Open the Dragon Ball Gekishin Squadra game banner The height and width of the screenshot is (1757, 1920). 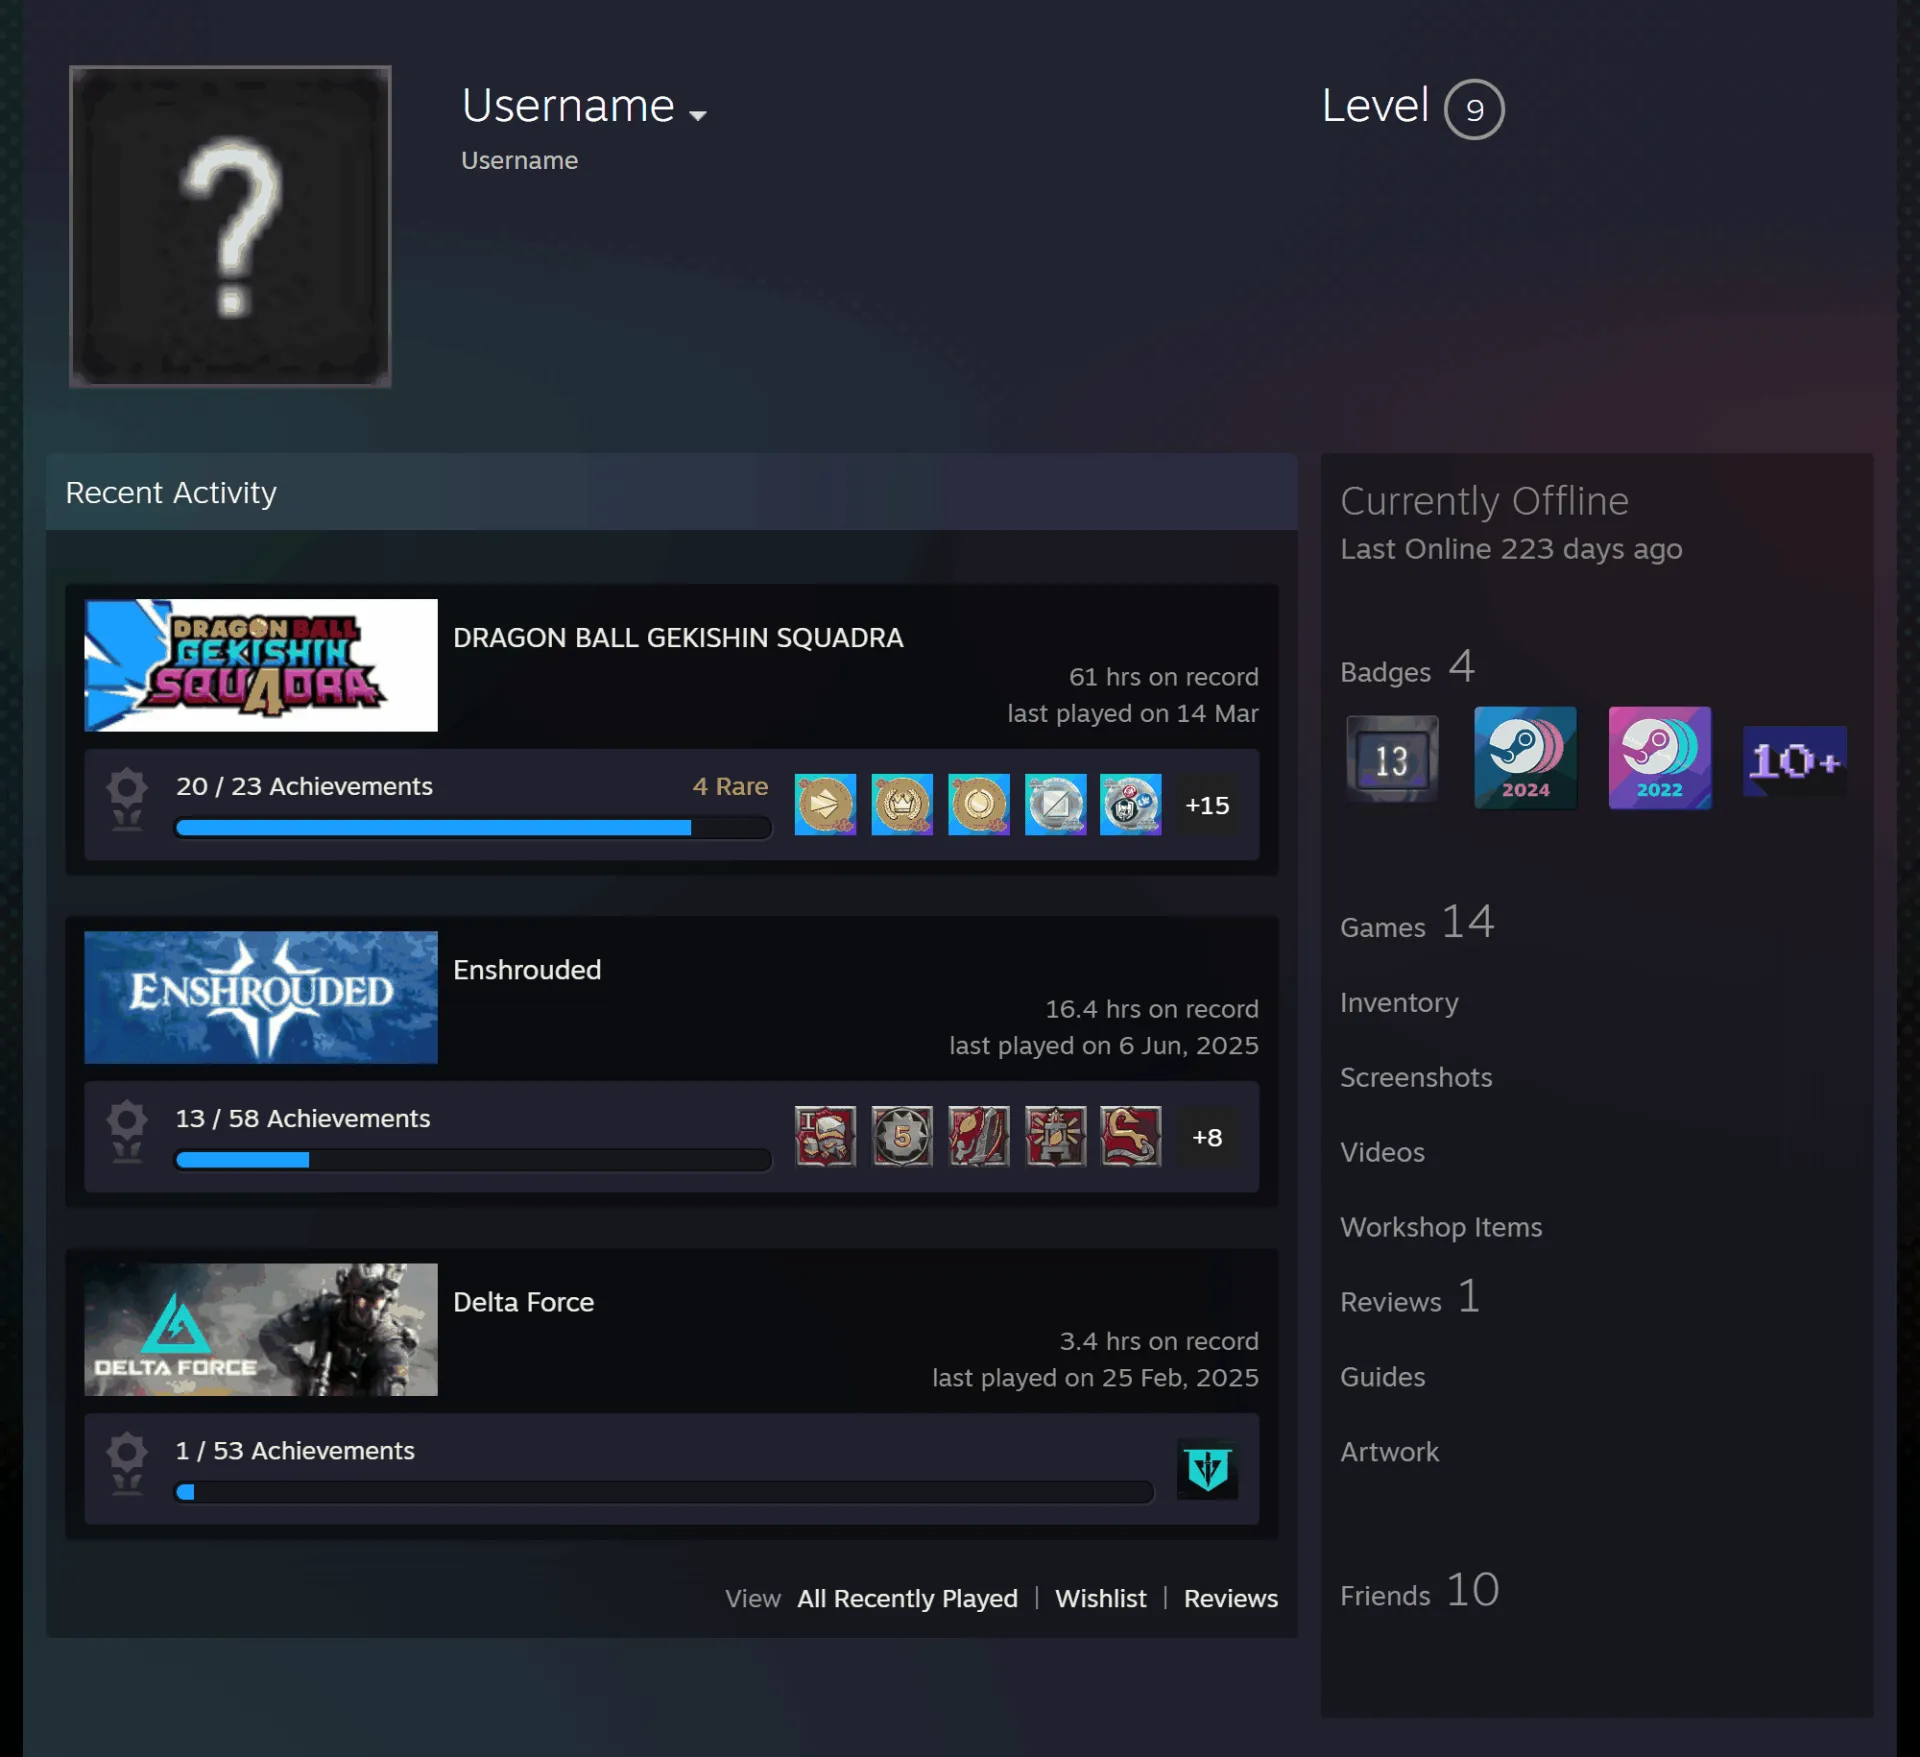[261, 665]
